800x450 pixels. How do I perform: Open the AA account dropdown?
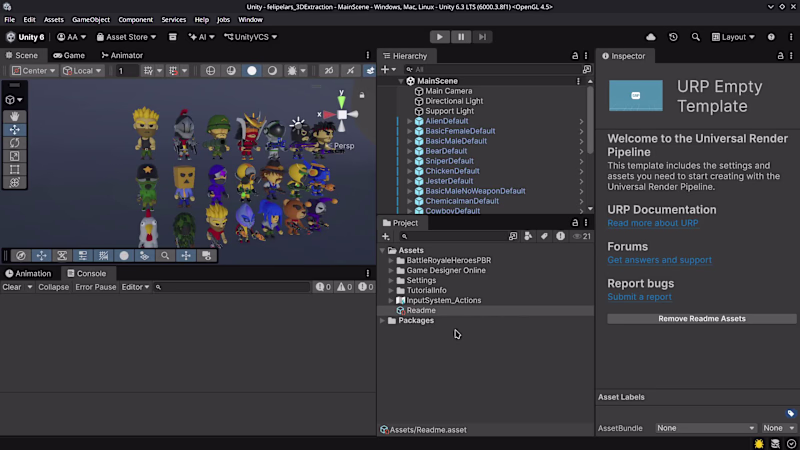[x=71, y=37]
